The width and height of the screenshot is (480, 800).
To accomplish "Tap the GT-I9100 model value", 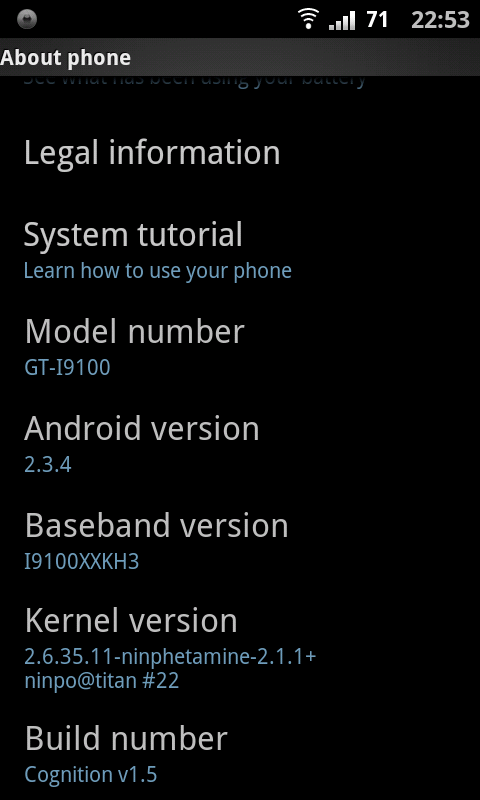I will pyautogui.click(x=67, y=367).
